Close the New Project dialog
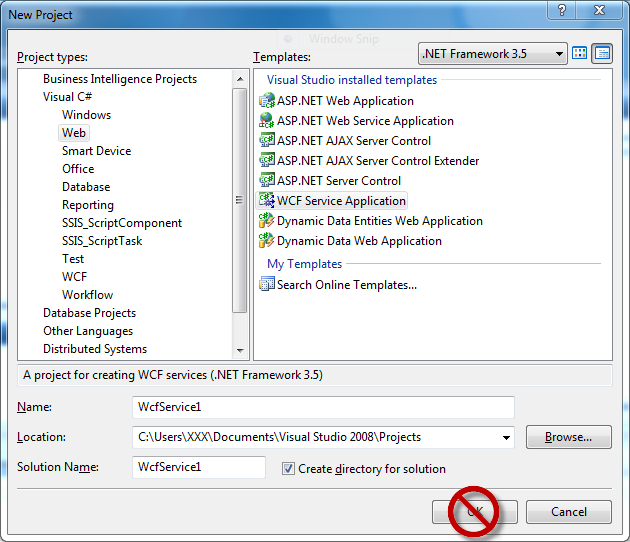630x542 pixels. click(599, 10)
